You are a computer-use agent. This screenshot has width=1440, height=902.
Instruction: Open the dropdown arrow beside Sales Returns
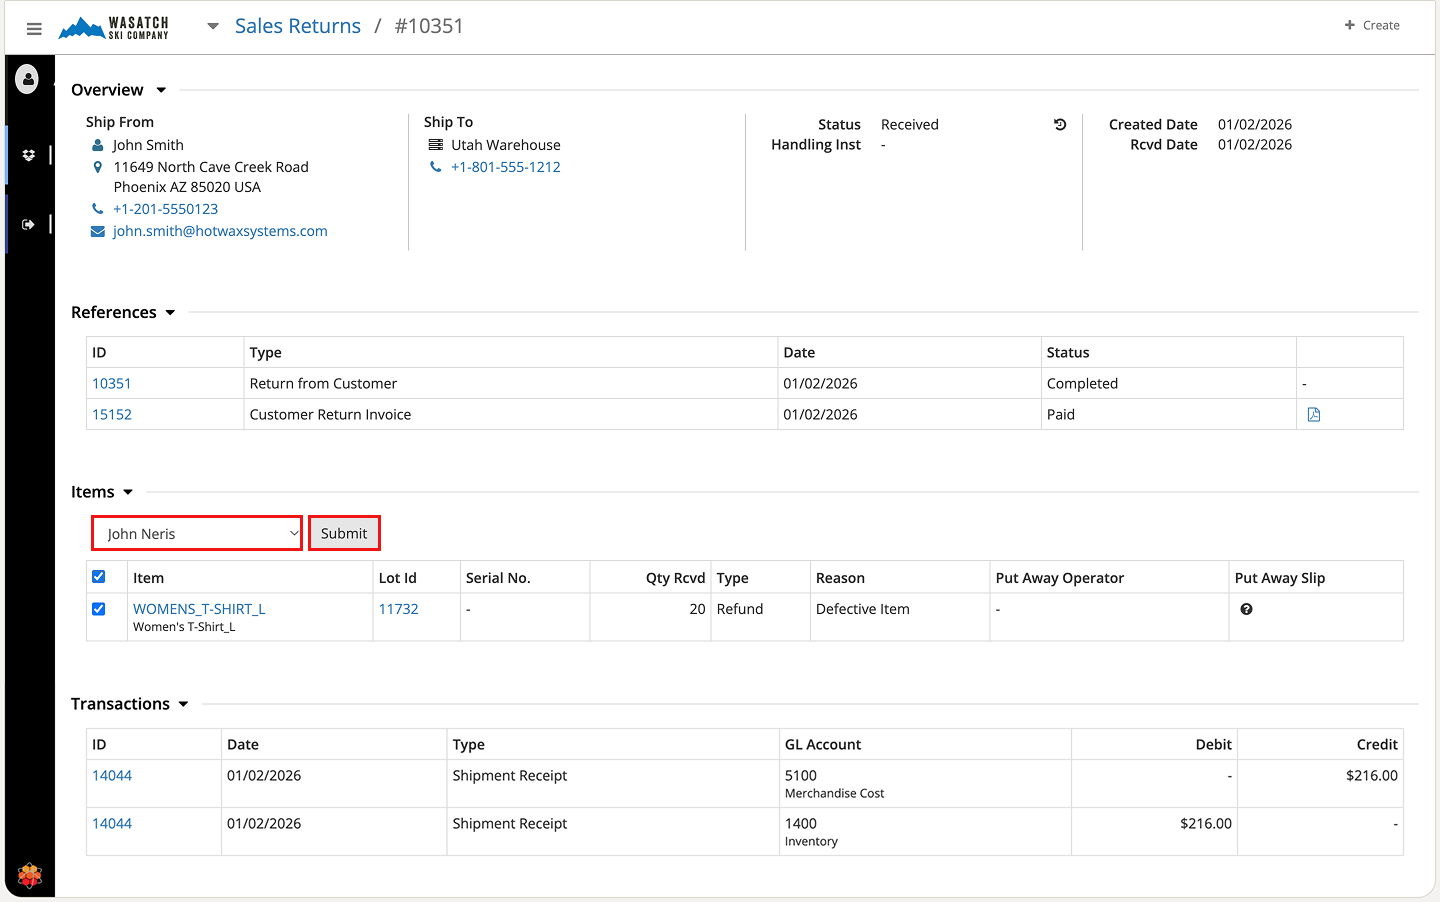click(x=213, y=27)
